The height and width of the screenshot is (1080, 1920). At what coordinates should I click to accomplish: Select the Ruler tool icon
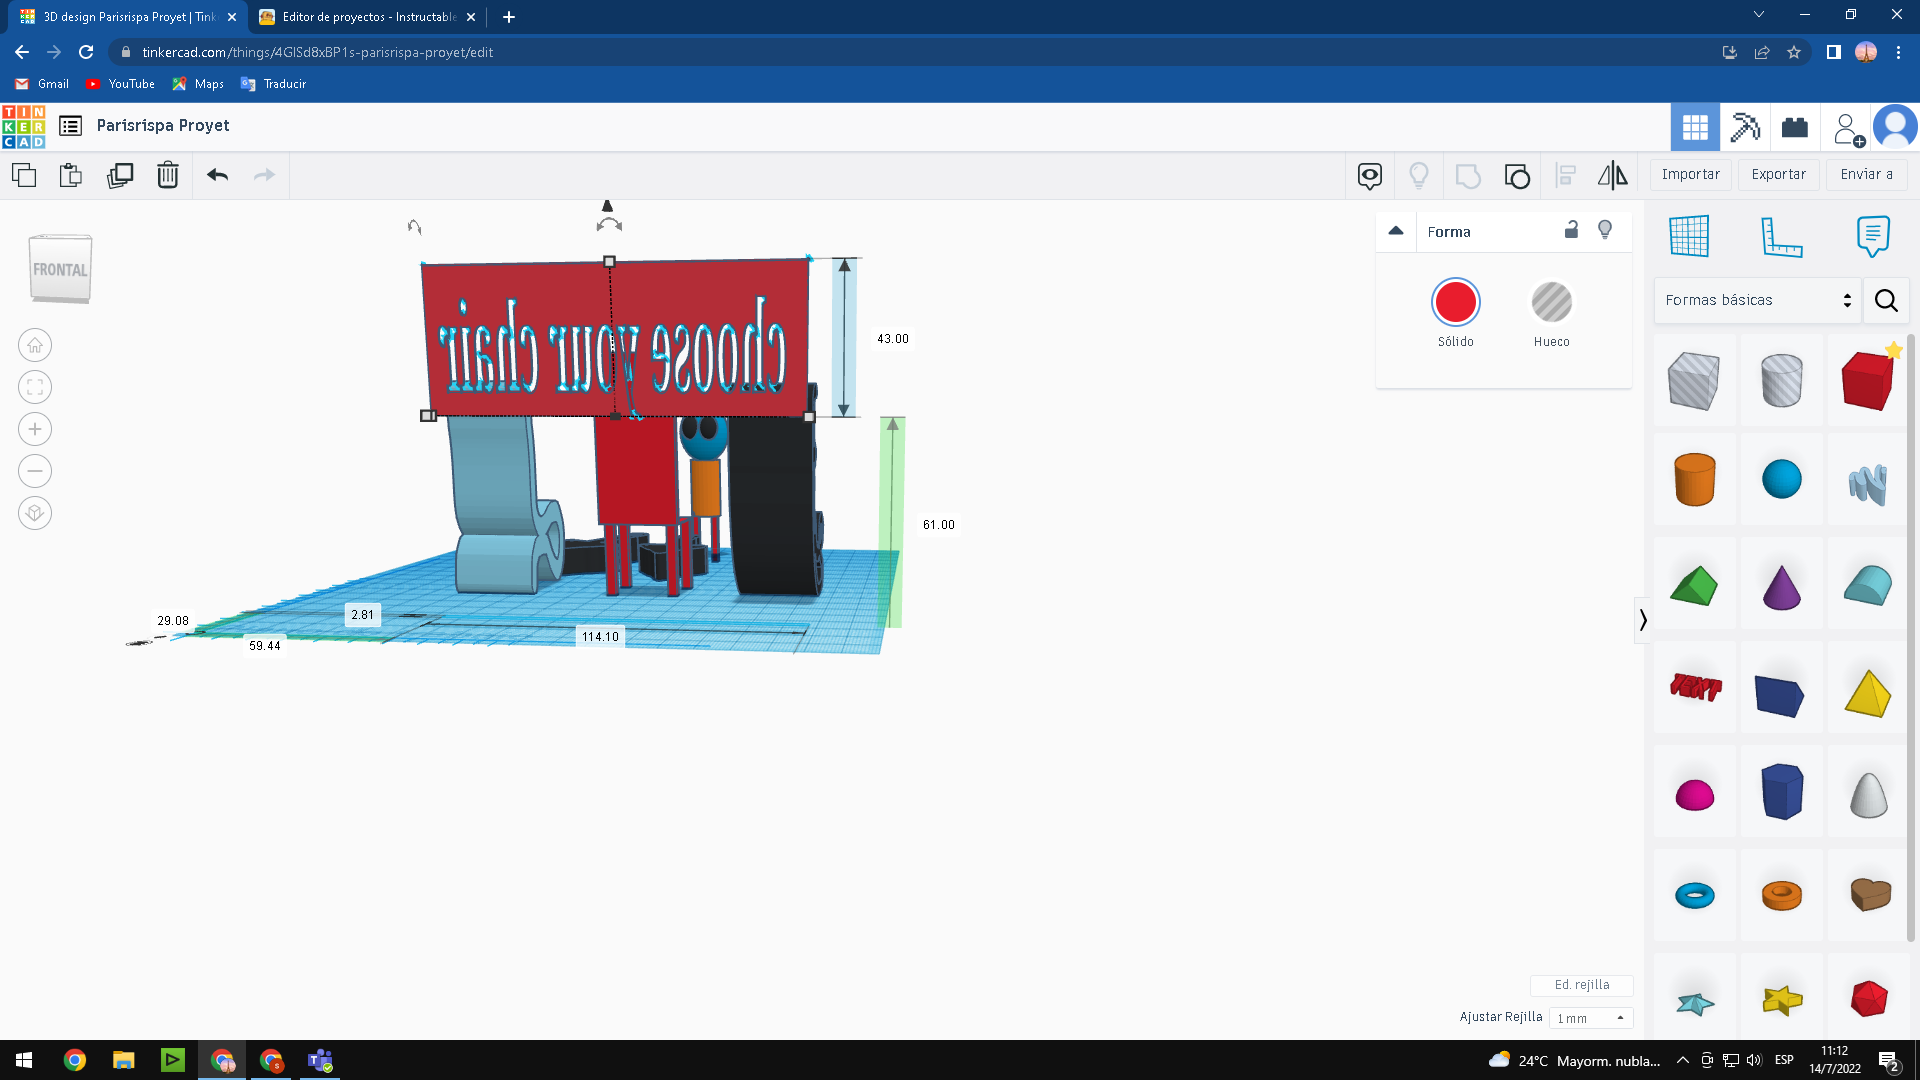coord(1781,237)
